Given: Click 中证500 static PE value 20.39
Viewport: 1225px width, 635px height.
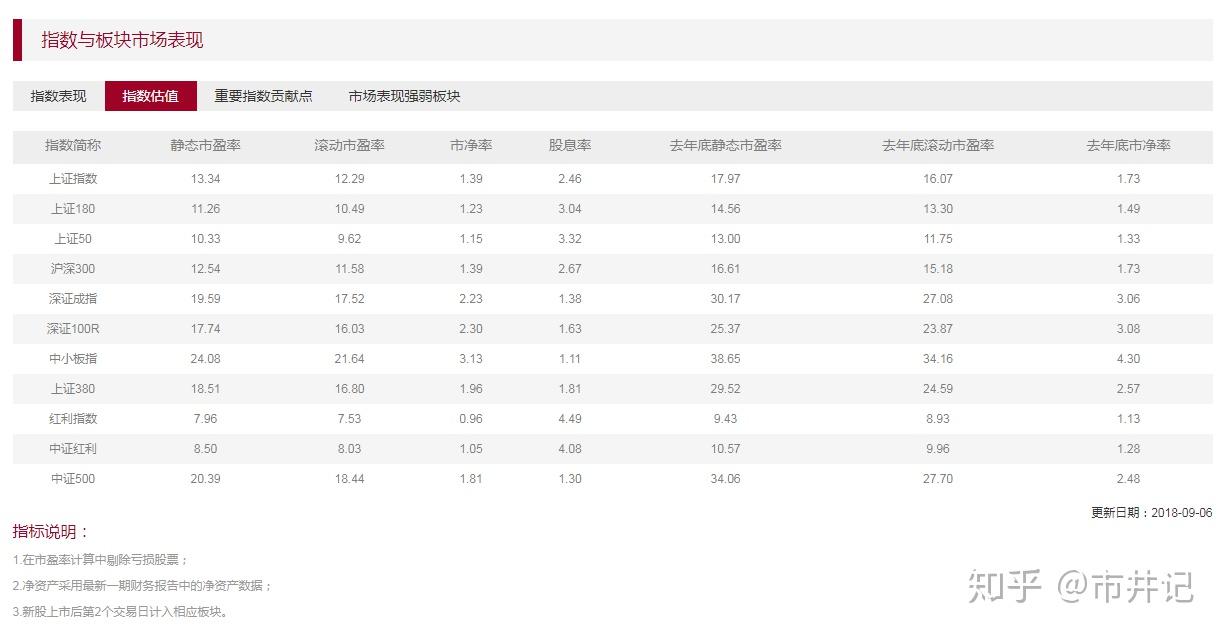Looking at the screenshot, I should (205, 479).
